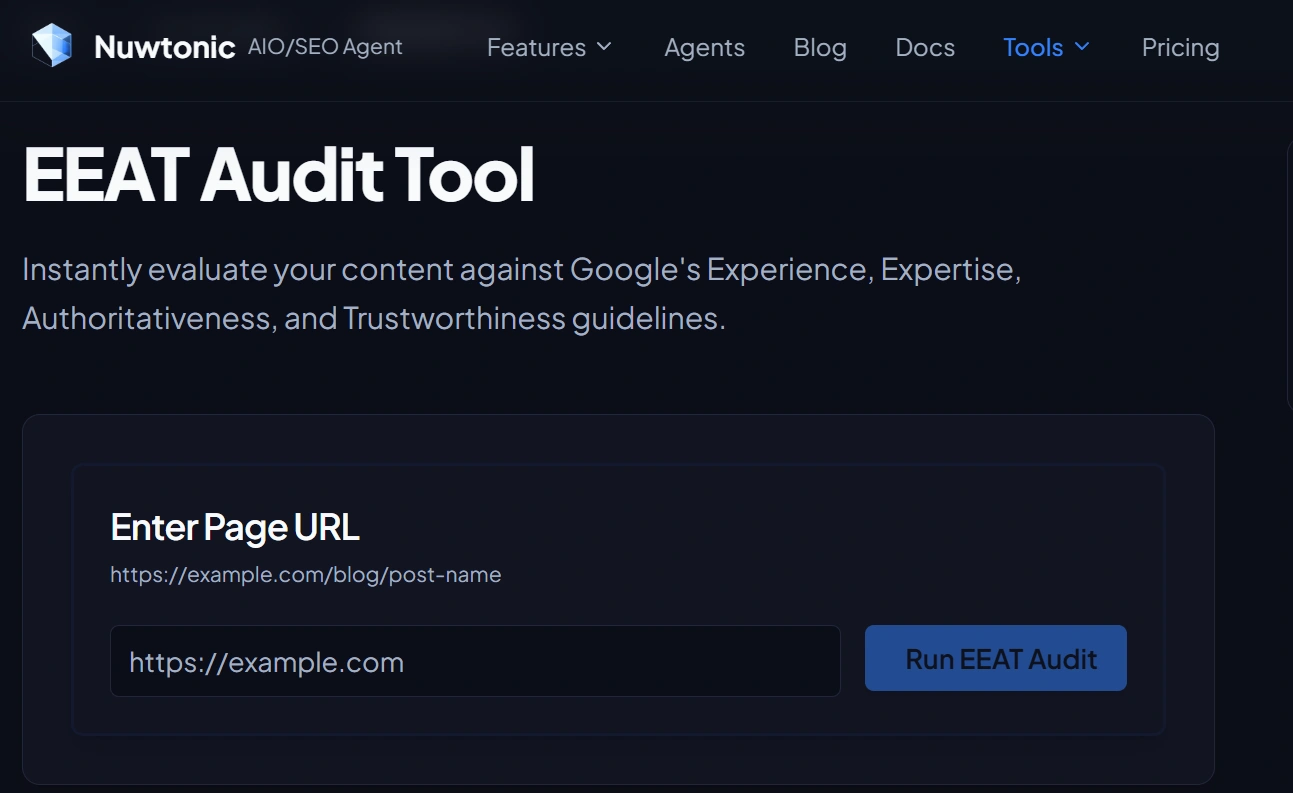Click the AIO/SEO Agent tagline
This screenshot has width=1293, height=793.
coord(325,47)
